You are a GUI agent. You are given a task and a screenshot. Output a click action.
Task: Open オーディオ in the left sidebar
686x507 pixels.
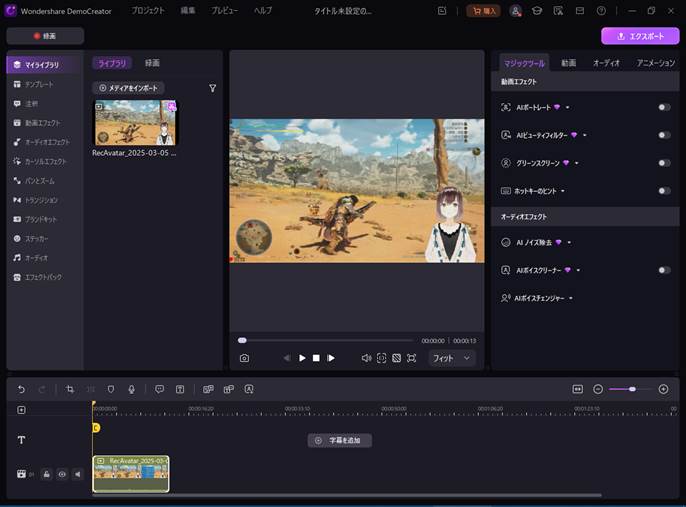click(x=45, y=258)
